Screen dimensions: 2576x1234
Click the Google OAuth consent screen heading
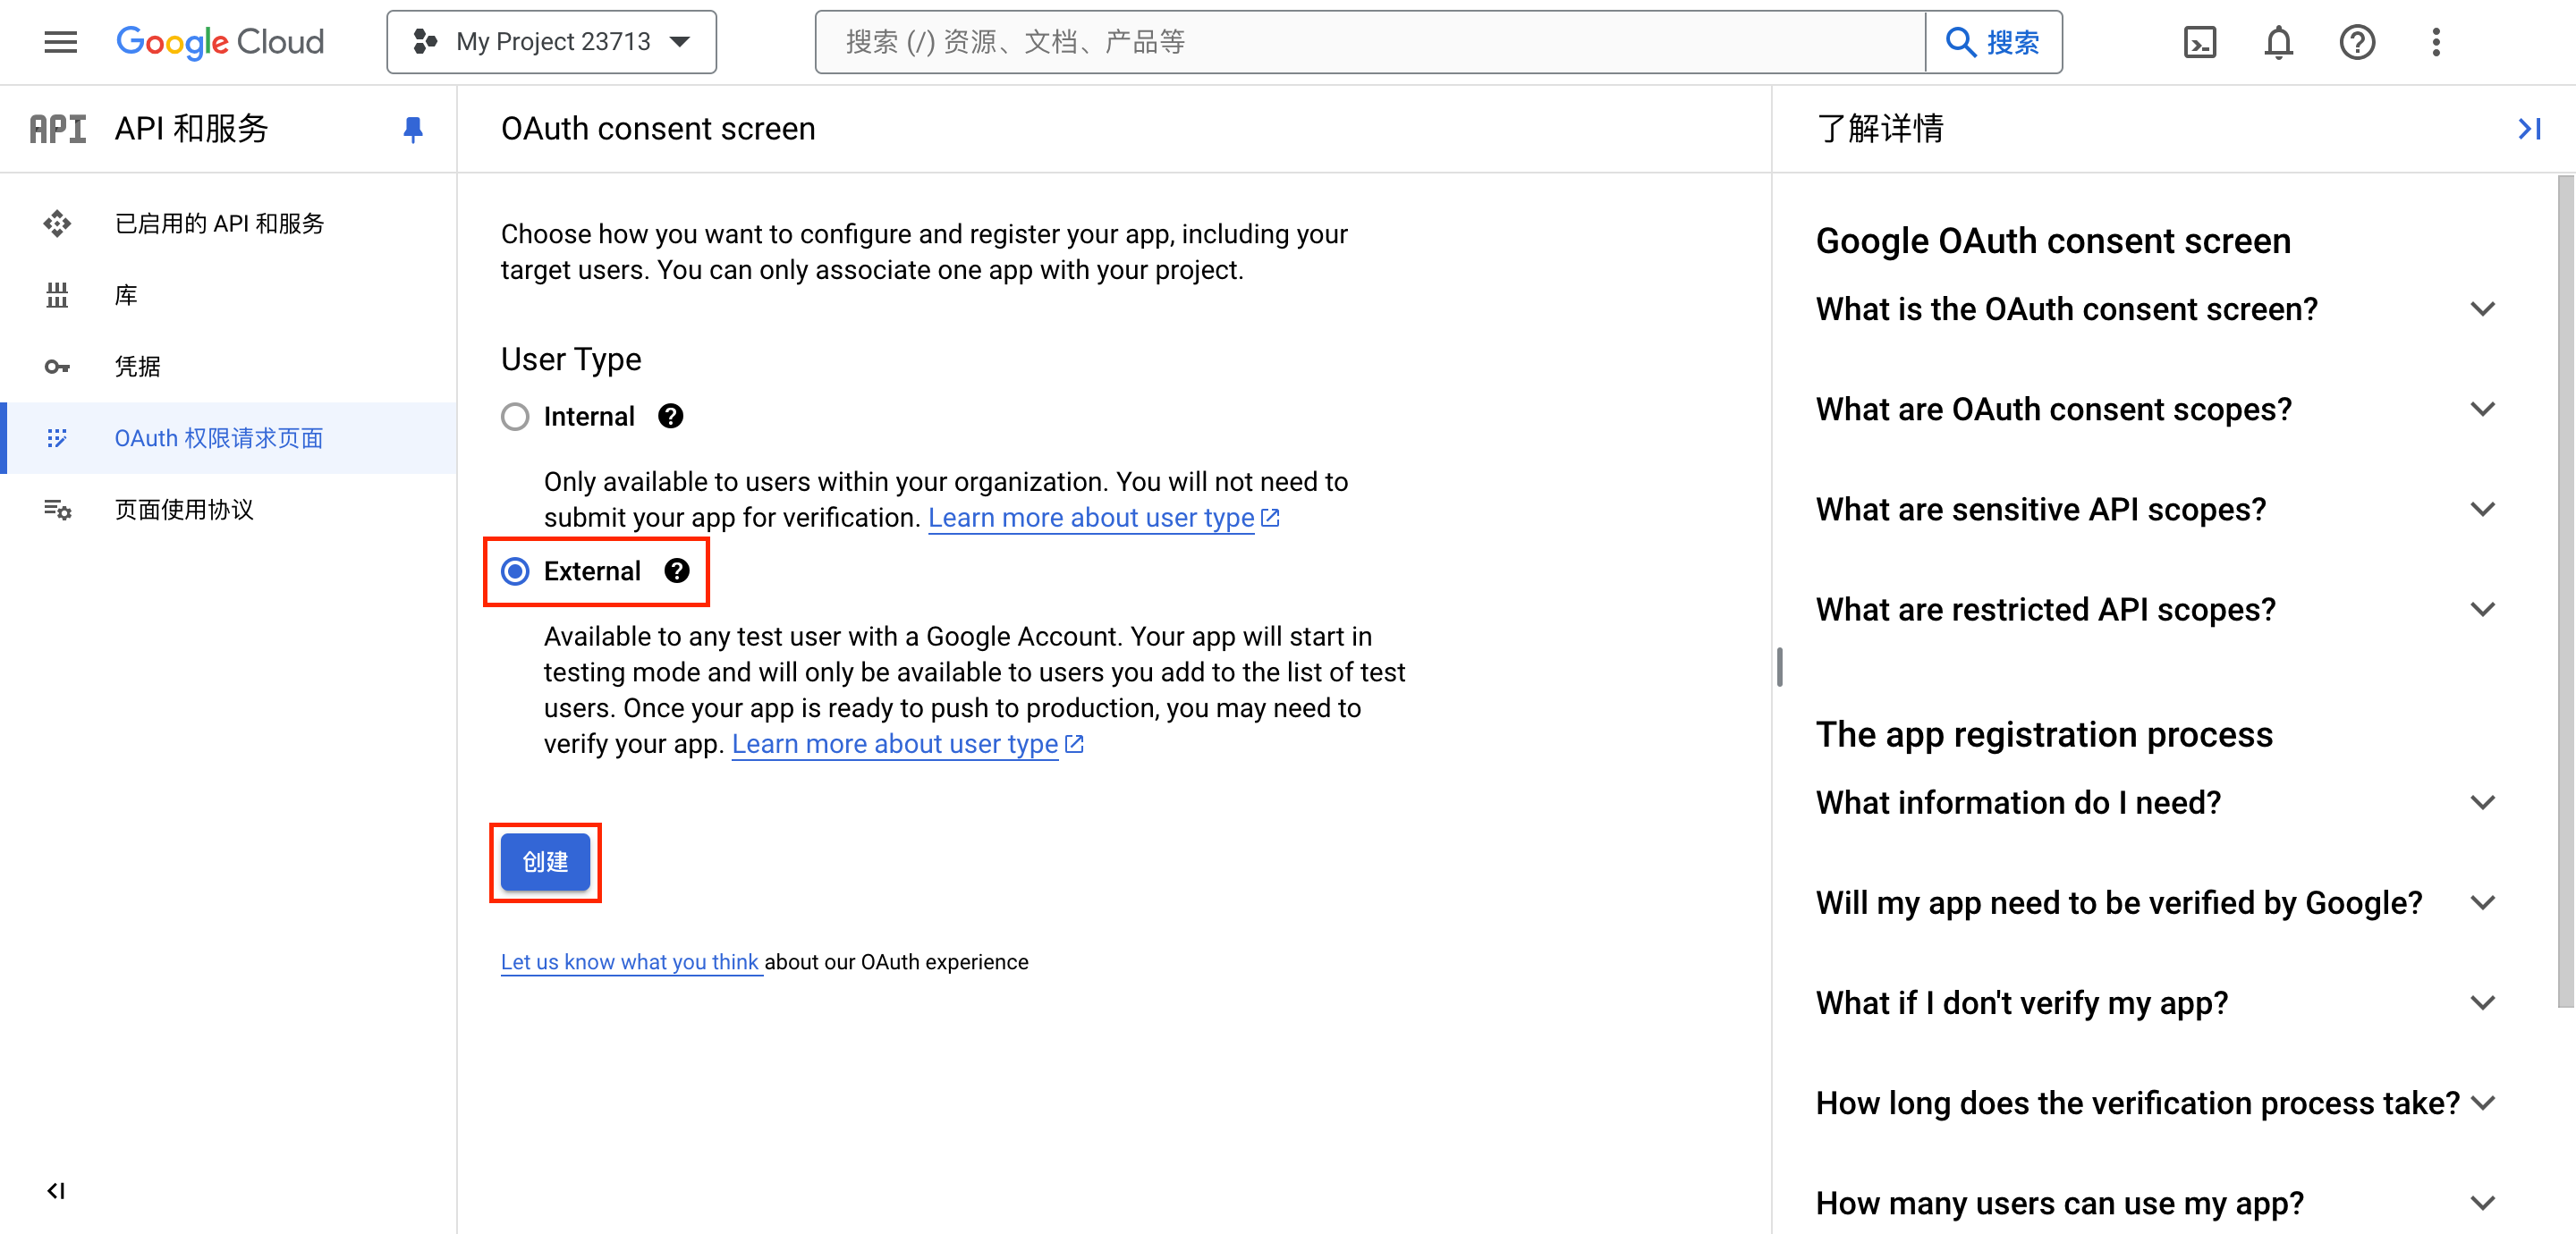coord(2052,241)
